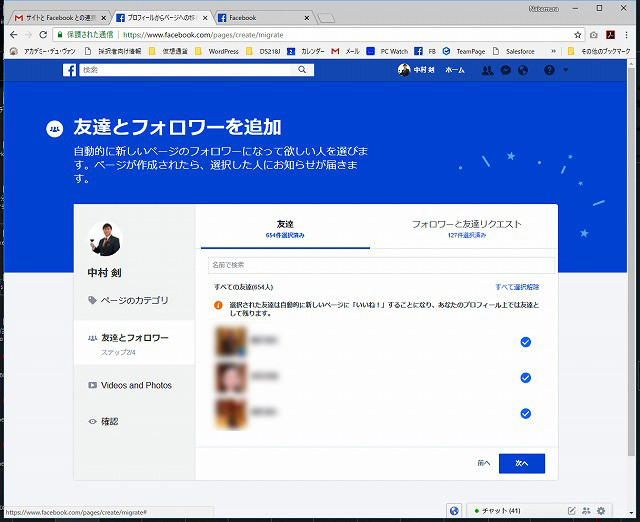640x522 pixels.
Task: Expand the bookmarks bar overflow chevron
Action: [553, 51]
